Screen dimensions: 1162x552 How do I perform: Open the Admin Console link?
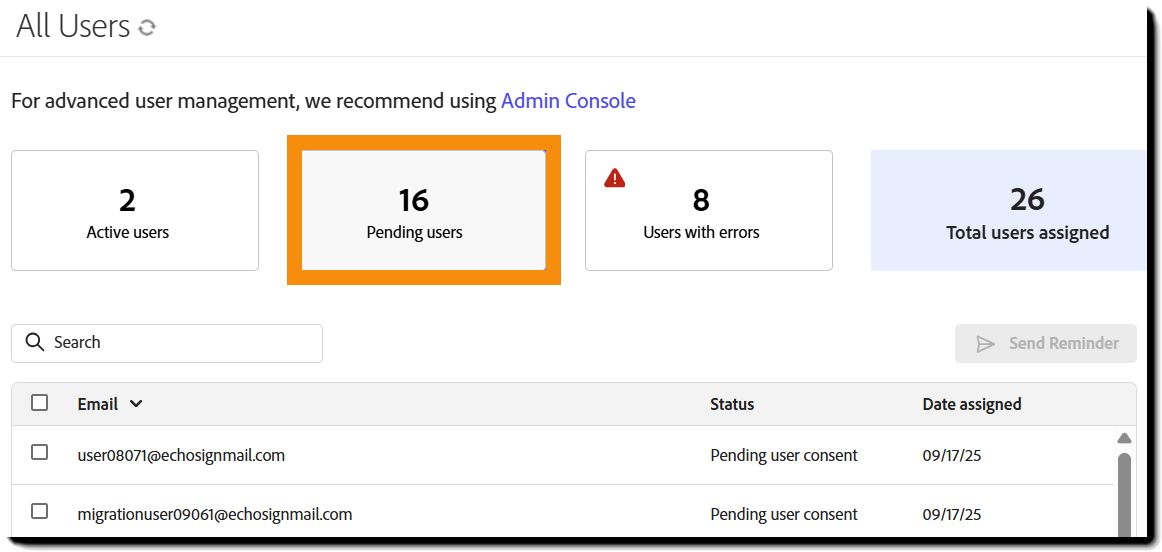click(x=568, y=101)
